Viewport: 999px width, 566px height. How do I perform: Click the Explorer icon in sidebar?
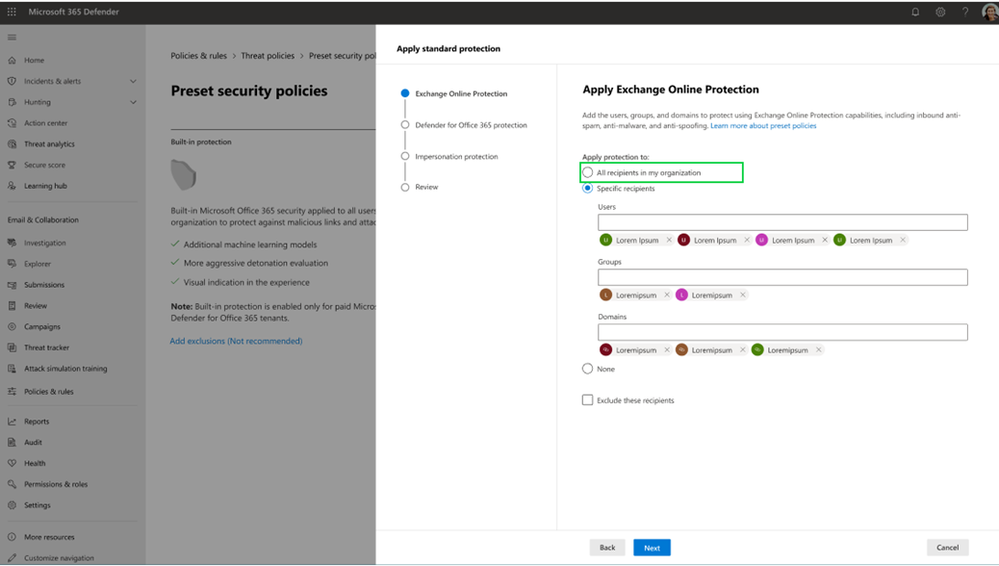point(11,264)
